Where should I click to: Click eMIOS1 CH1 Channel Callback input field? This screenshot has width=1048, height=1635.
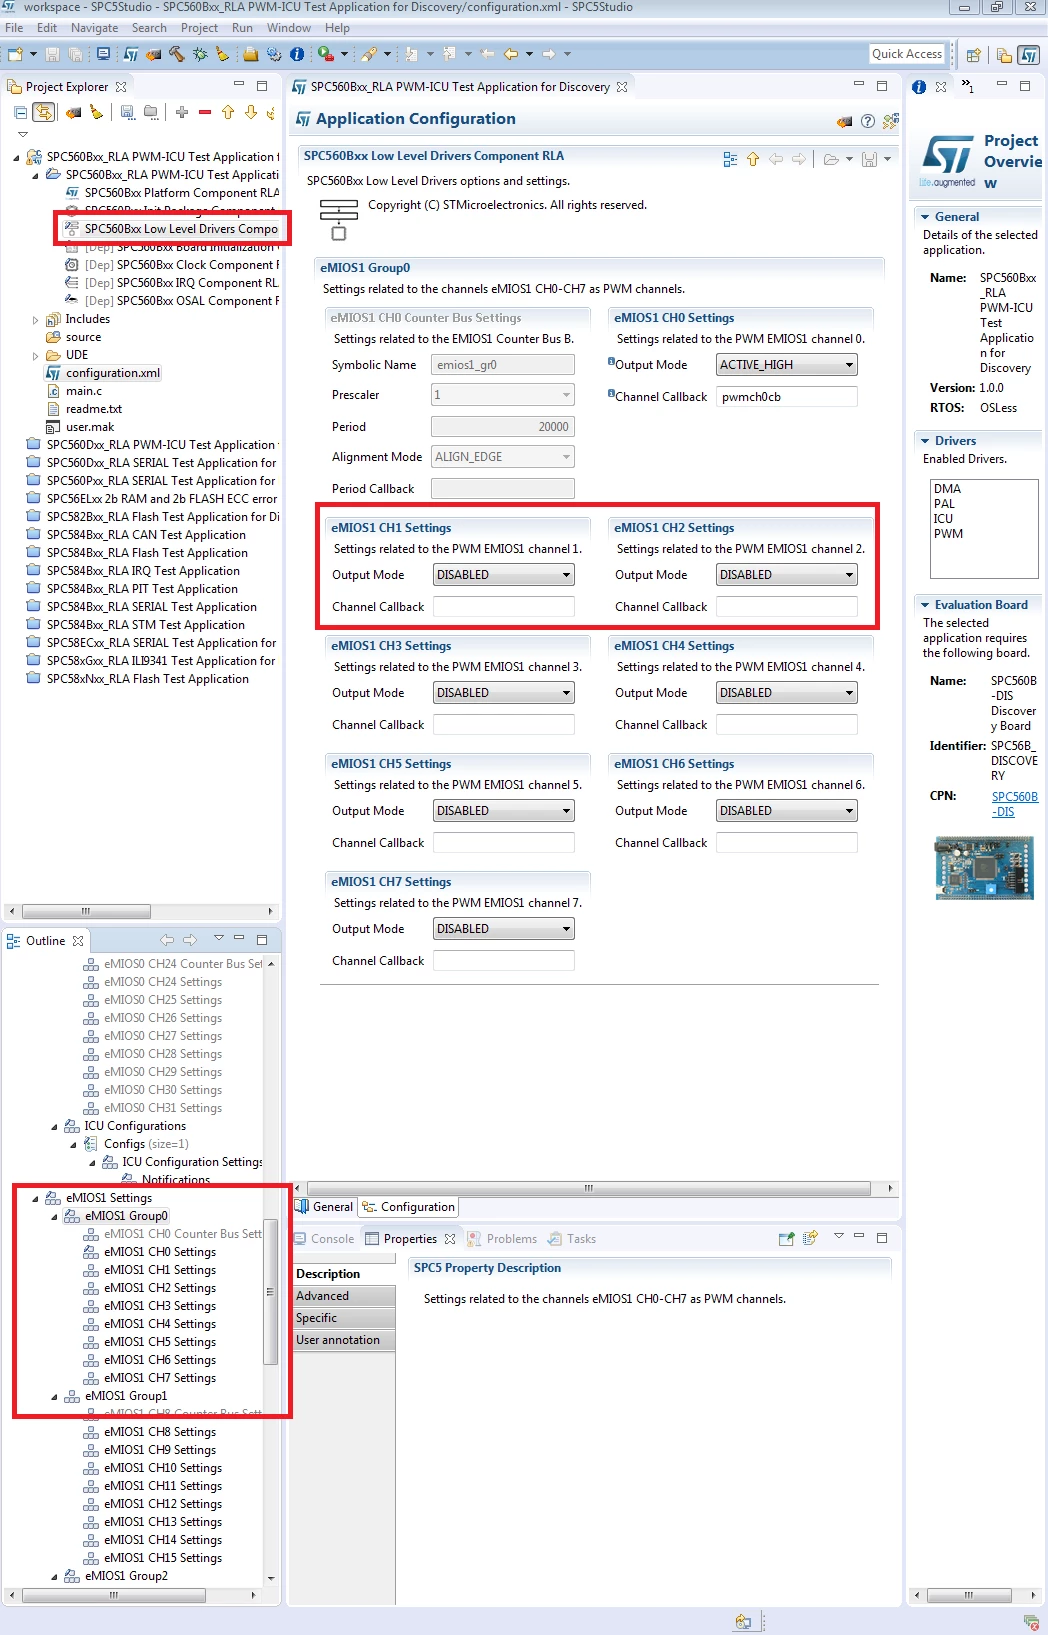[504, 607]
